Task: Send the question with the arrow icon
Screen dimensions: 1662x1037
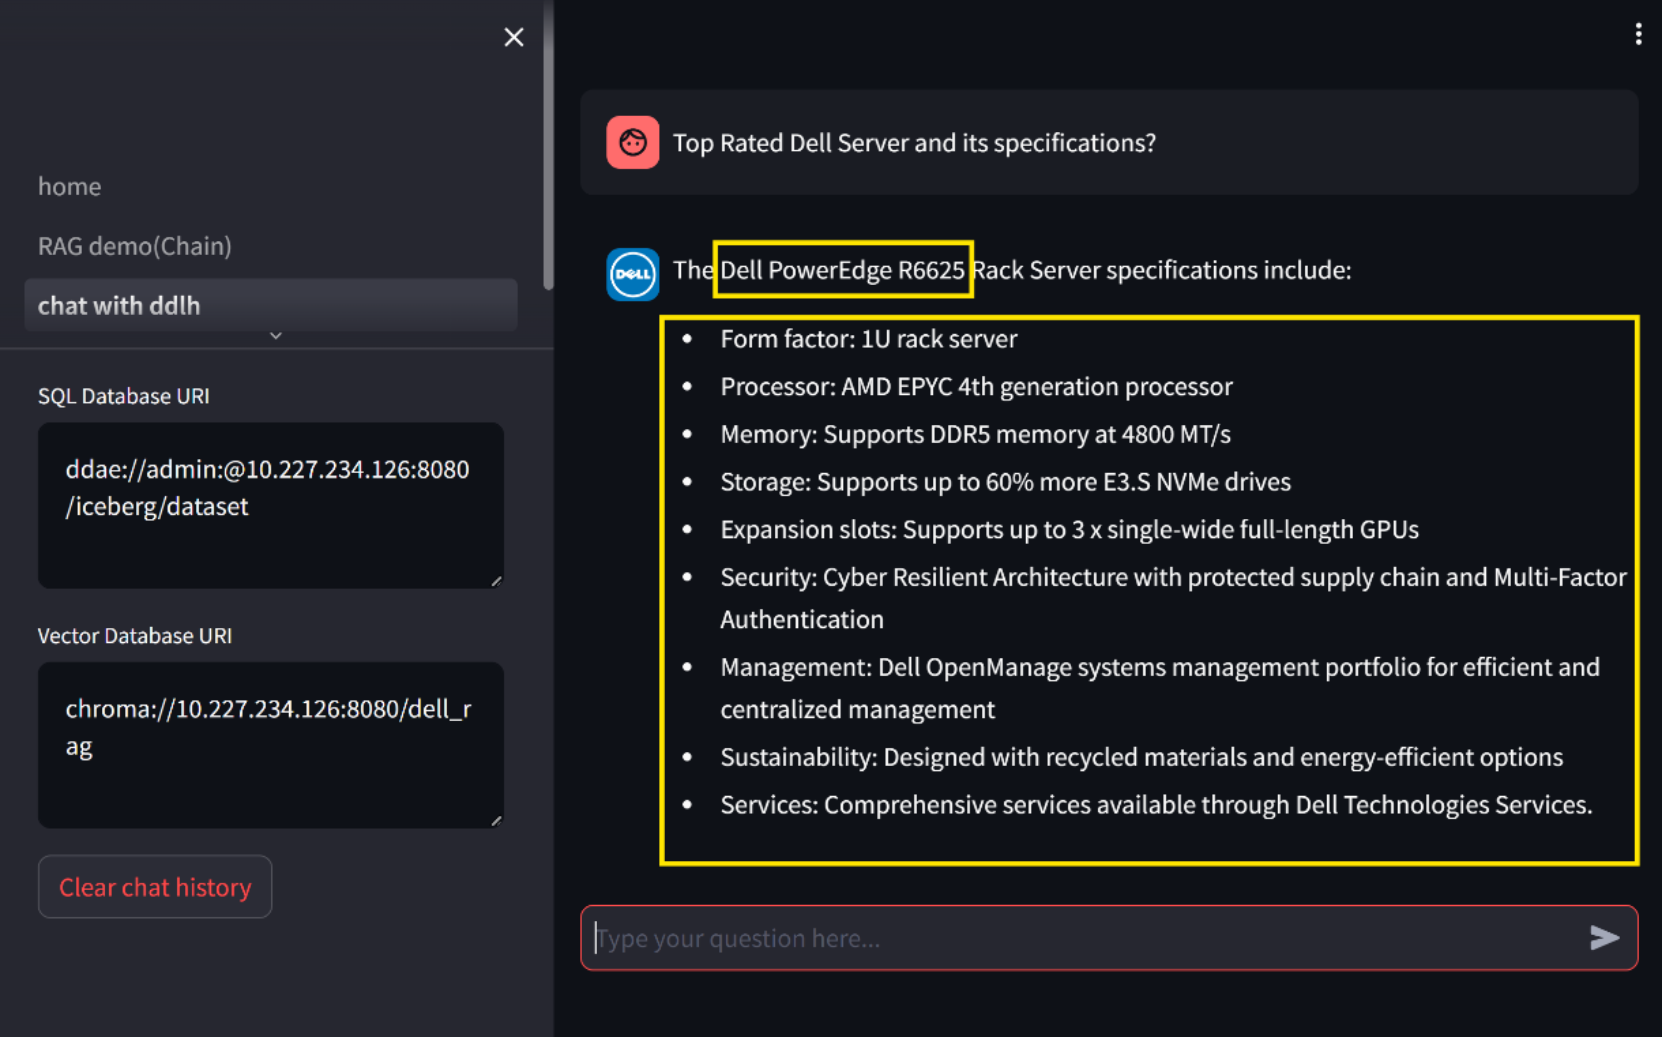Action: (x=1604, y=937)
